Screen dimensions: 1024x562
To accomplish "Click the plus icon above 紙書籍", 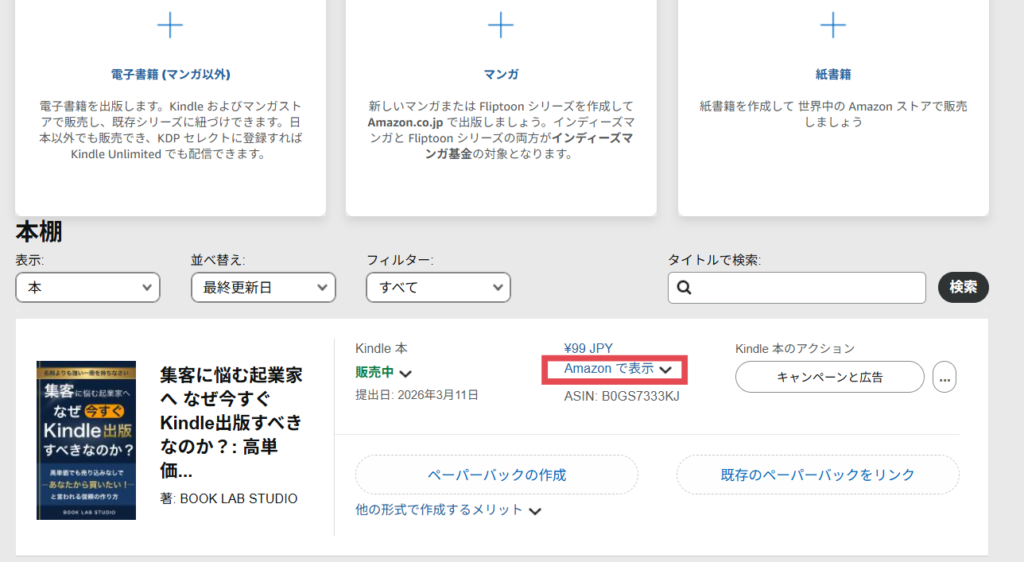I will coord(833,24).
